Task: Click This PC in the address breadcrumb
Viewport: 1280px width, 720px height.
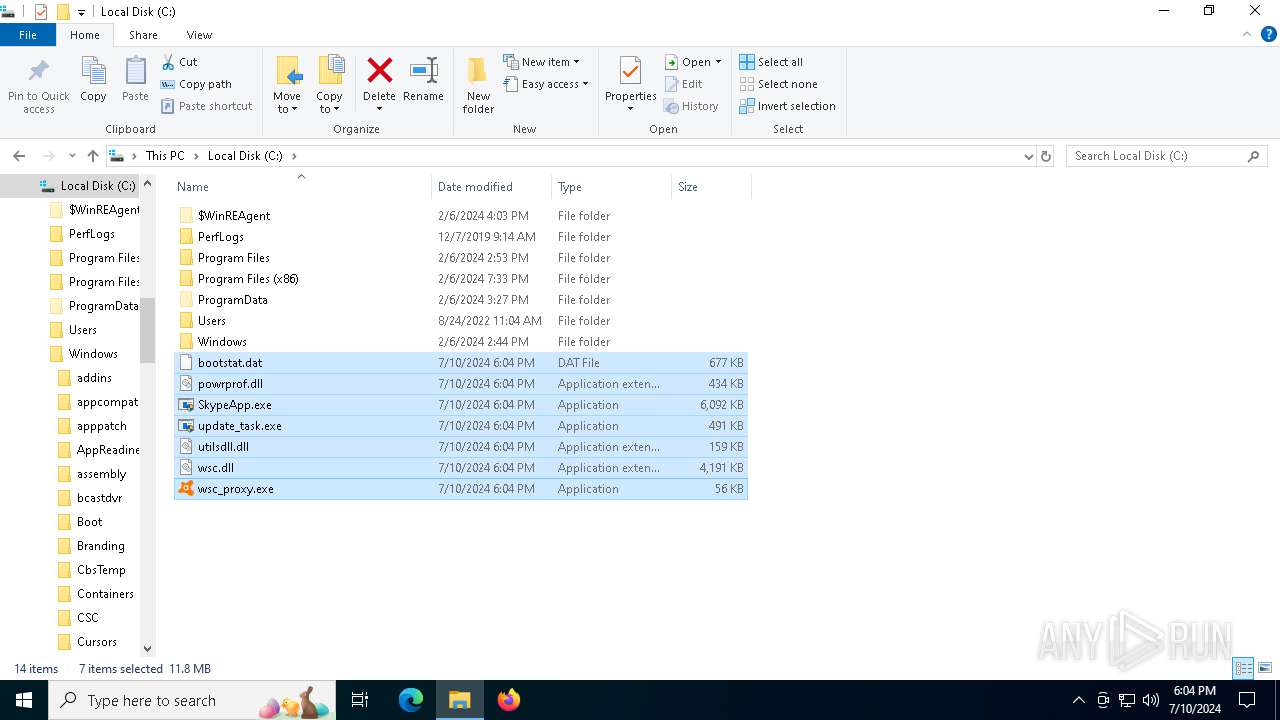Action: pos(165,156)
